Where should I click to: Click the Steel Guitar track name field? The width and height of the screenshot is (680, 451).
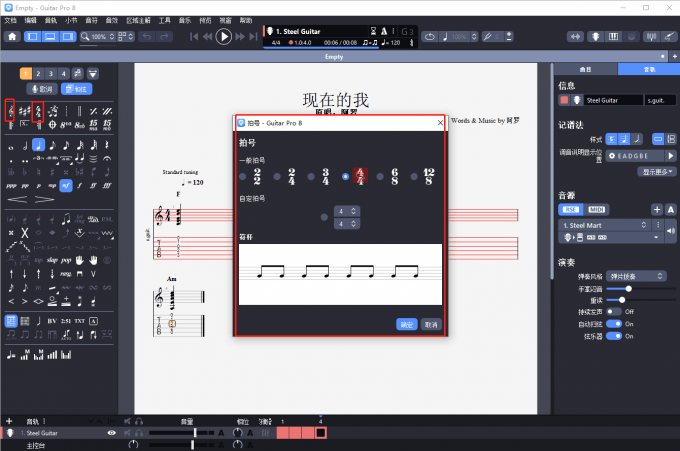pos(613,100)
